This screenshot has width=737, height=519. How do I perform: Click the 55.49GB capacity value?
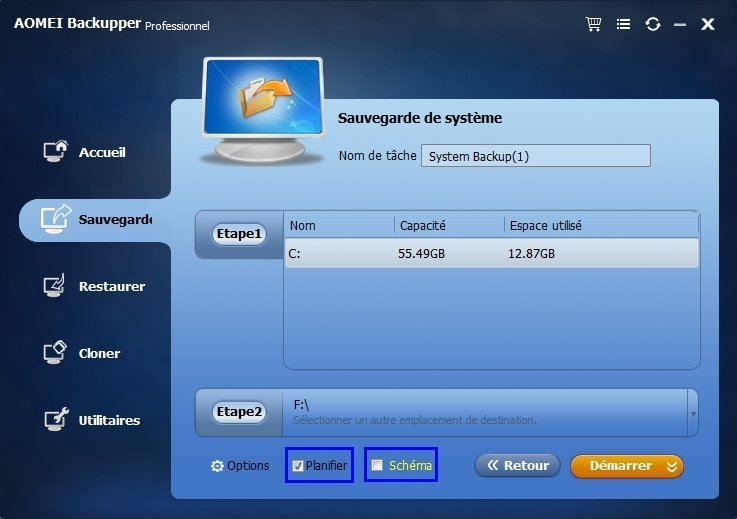421,254
